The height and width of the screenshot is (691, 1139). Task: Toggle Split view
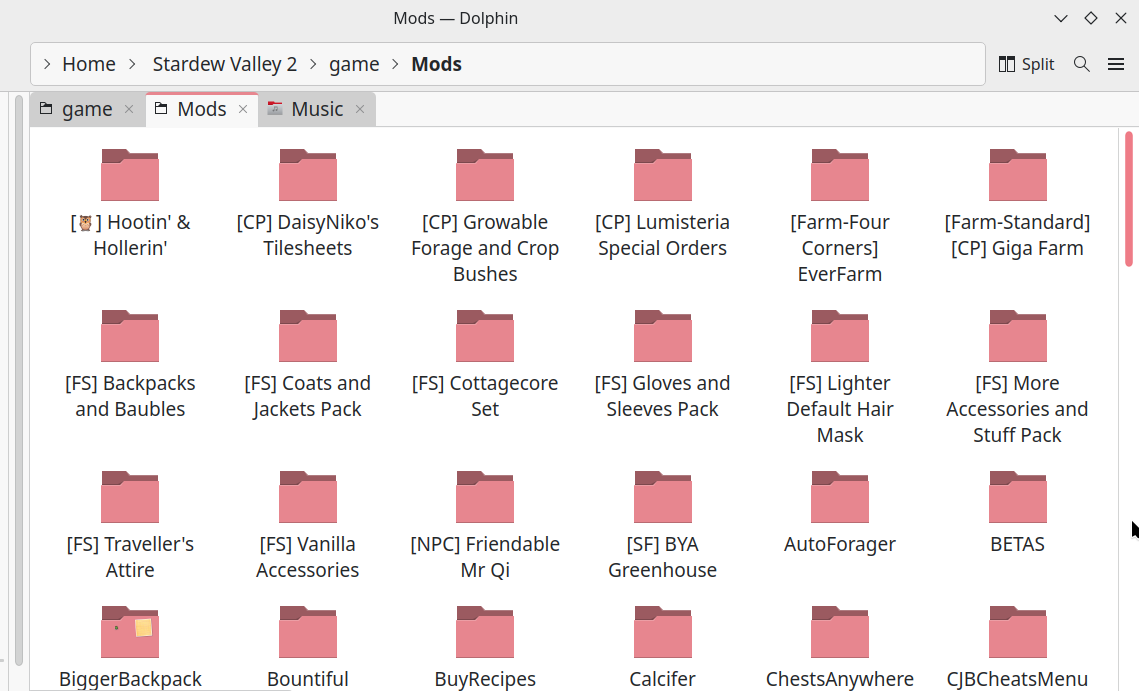click(x=1026, y=64)
